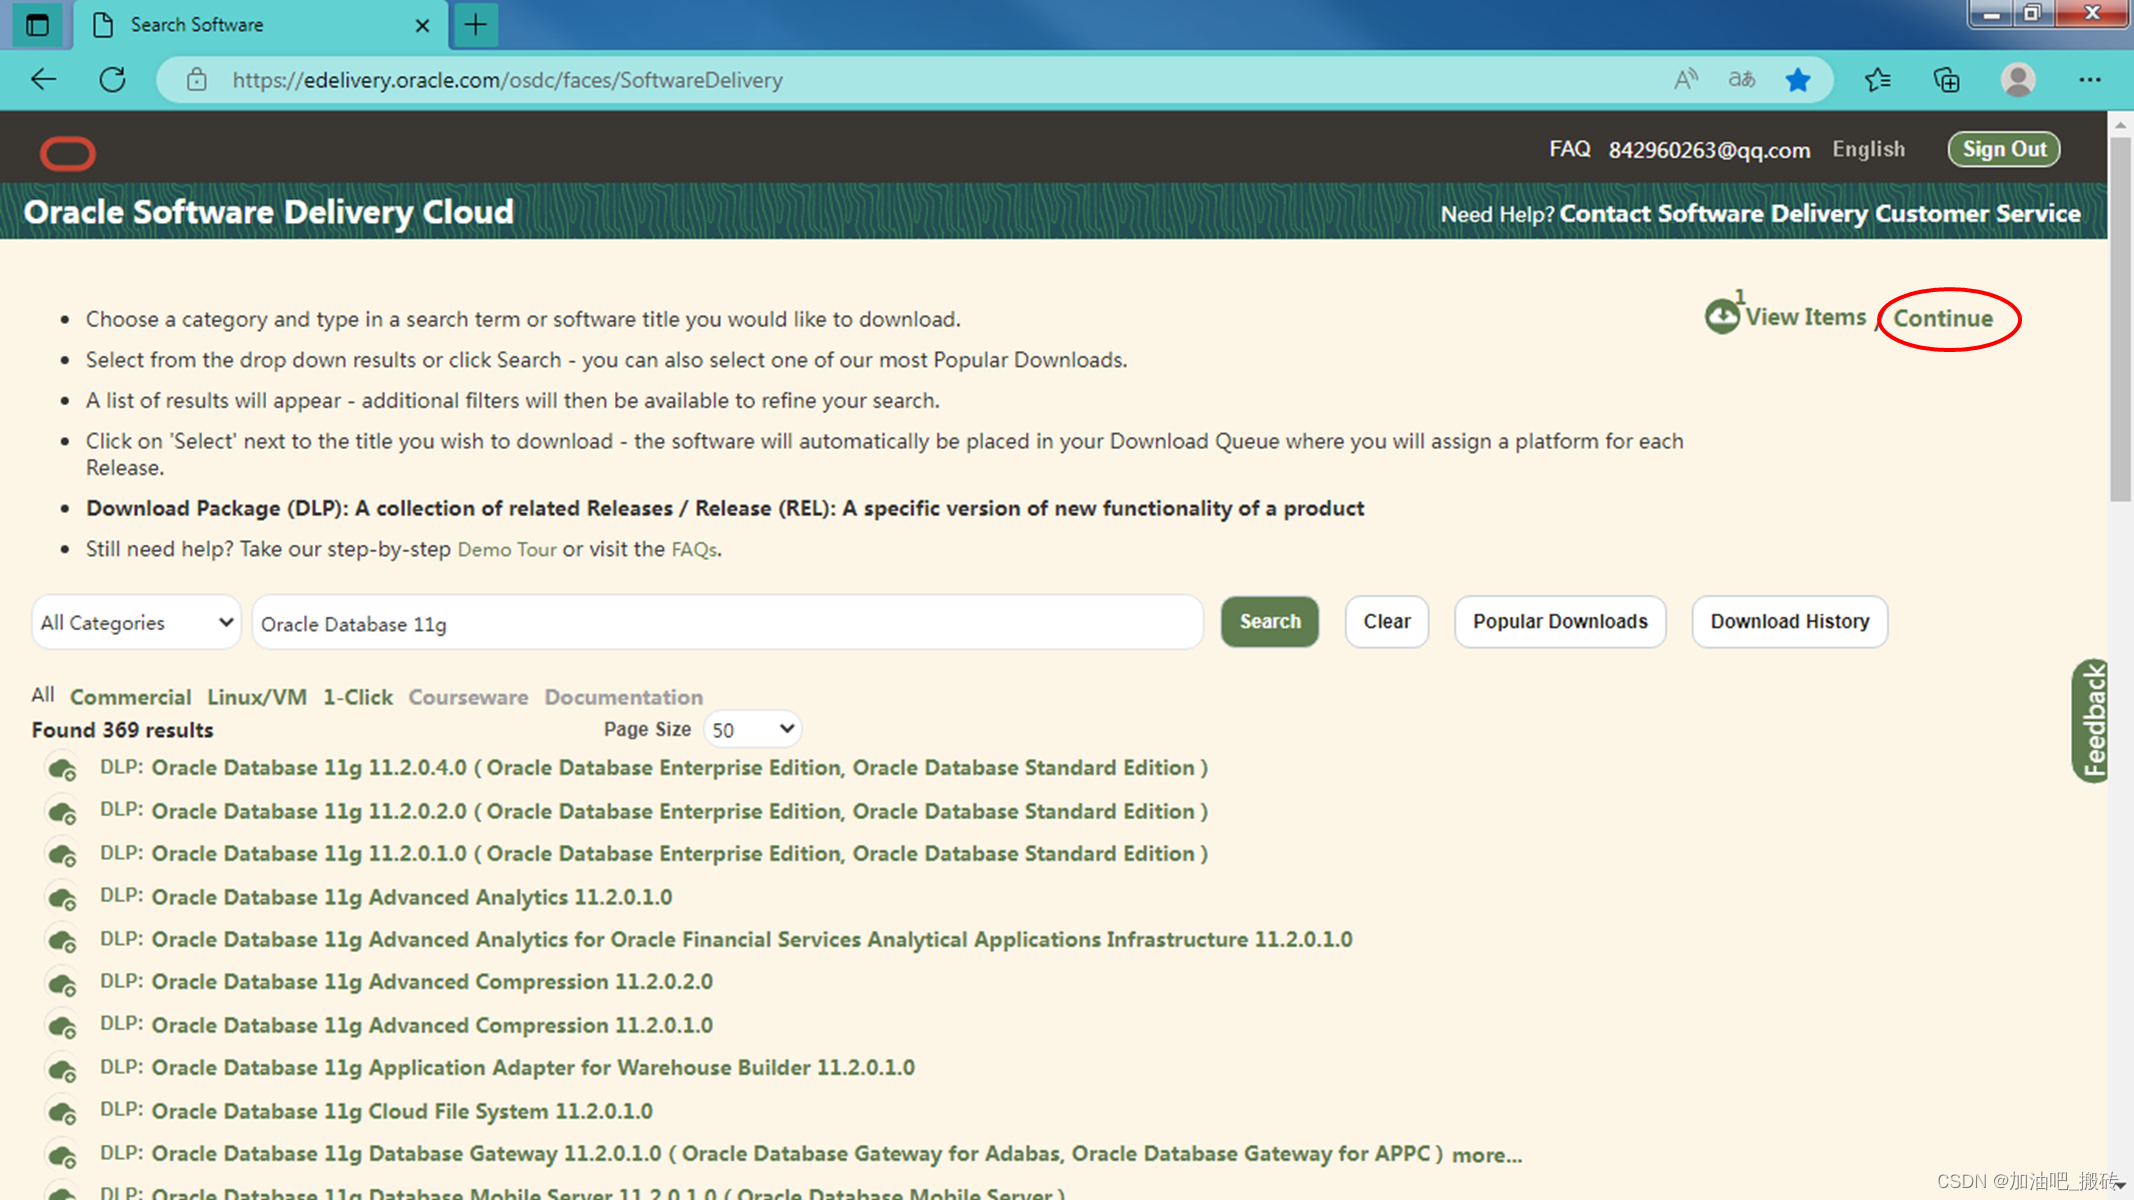
Task: Click the Sign Out button
Action: pyautogui.click(x=2003, y=148)
